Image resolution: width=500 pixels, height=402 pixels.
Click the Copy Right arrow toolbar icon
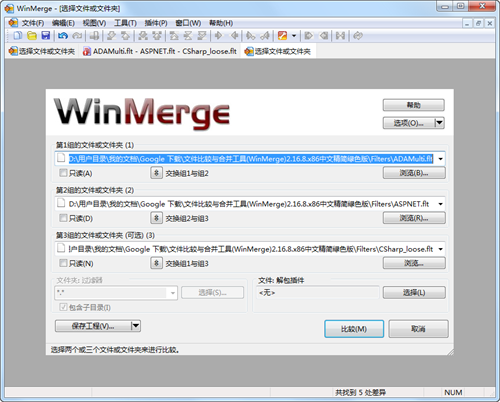[x=218, y=35]
